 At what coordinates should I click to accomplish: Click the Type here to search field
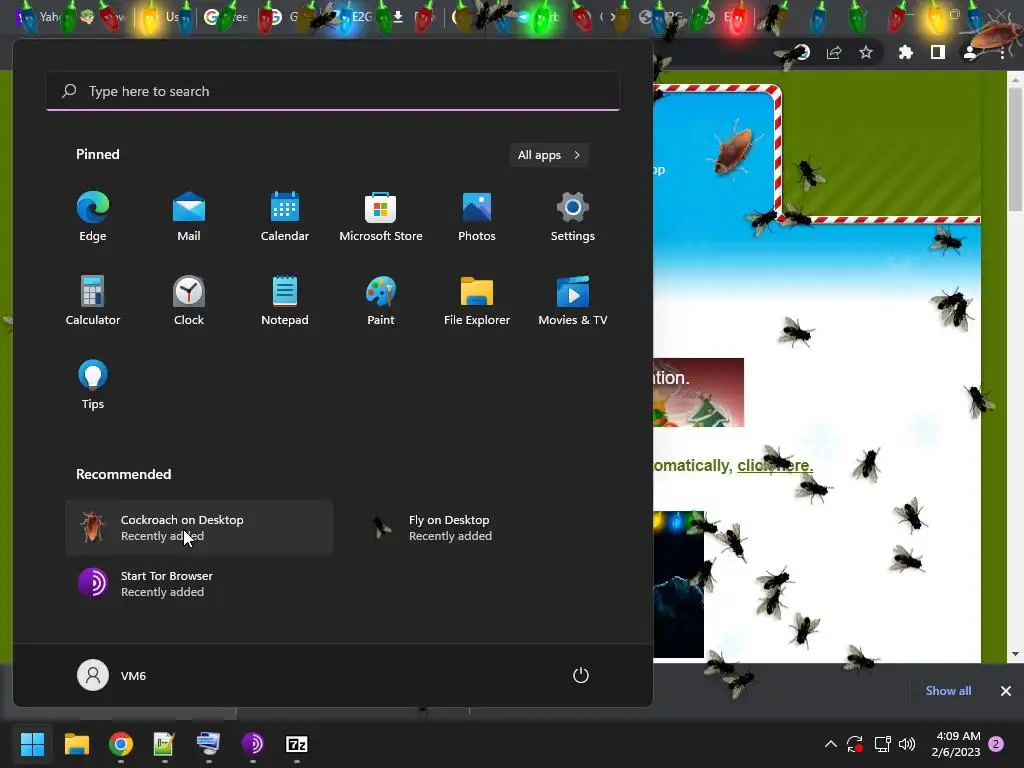333,91
